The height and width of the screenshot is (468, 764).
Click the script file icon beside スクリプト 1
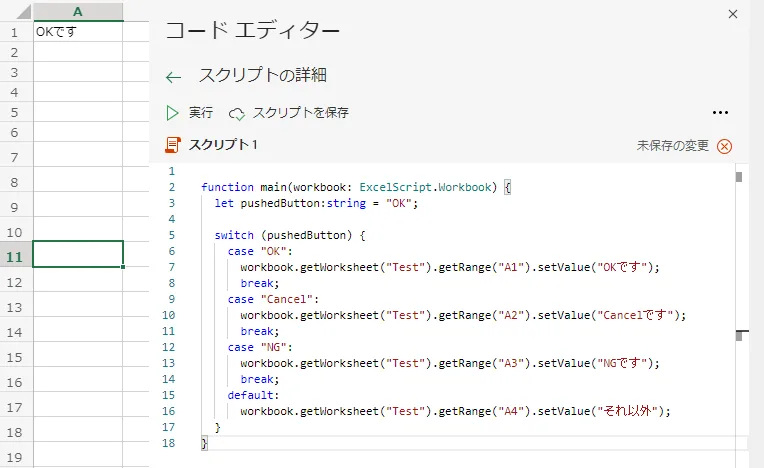point(173,146)
